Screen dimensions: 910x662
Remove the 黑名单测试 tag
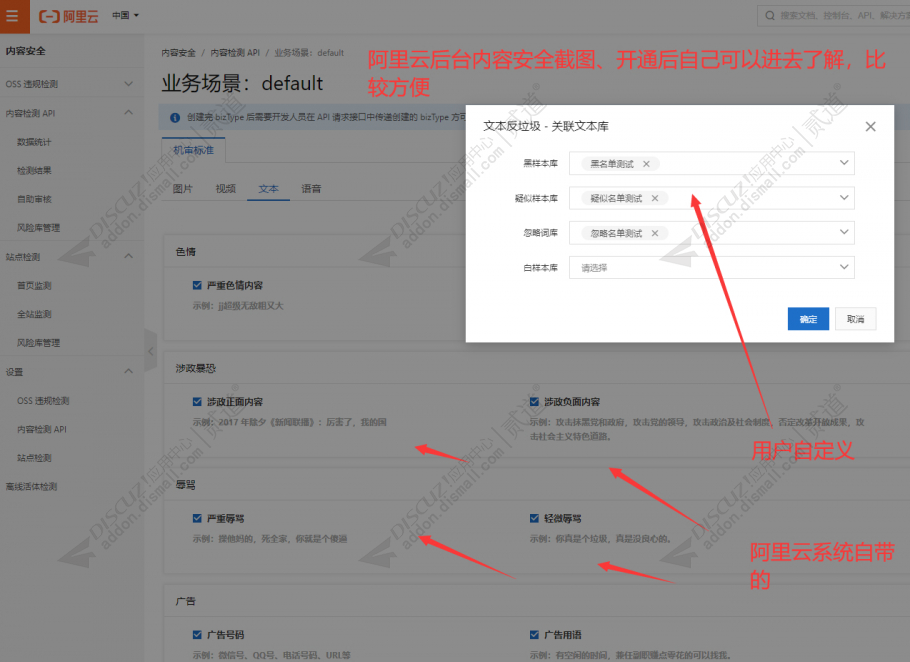(x=646, y=164)
